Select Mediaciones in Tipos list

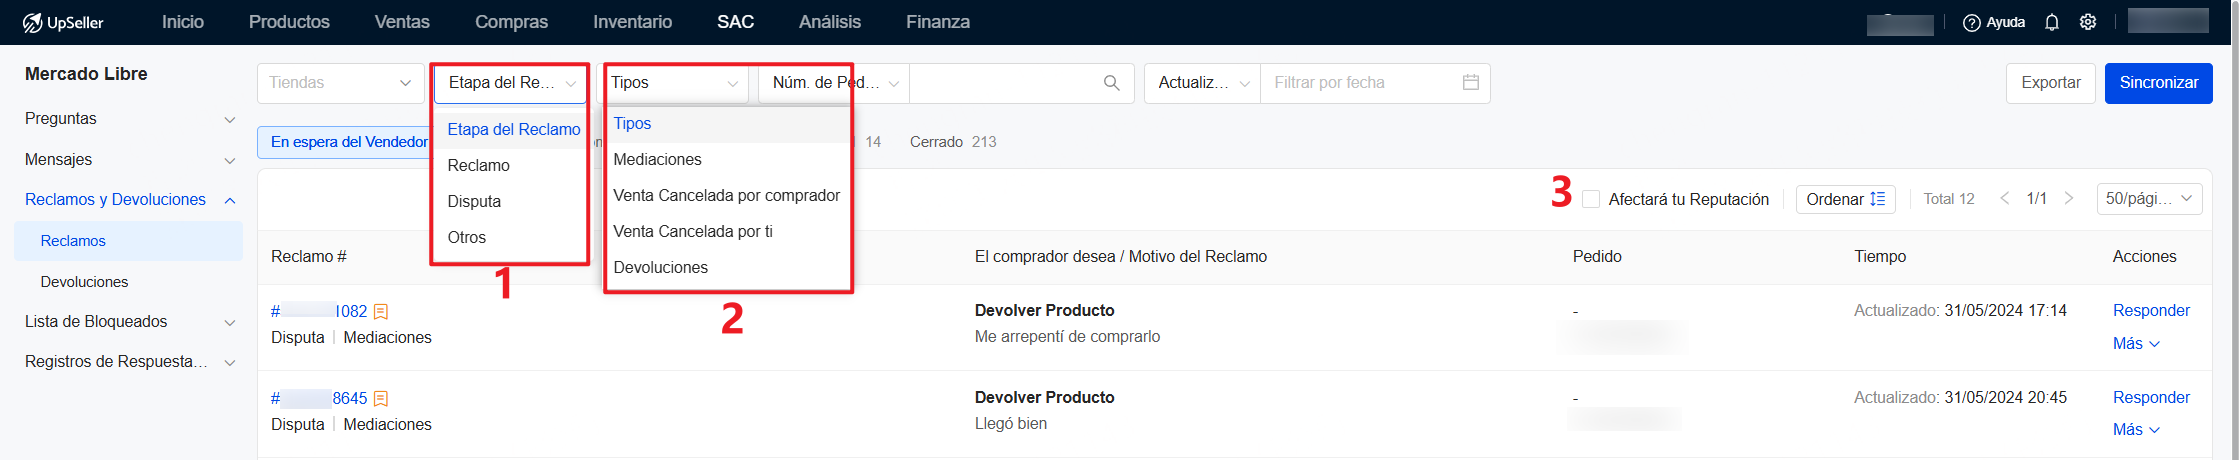pyautogui.click(x=727, y=160)
